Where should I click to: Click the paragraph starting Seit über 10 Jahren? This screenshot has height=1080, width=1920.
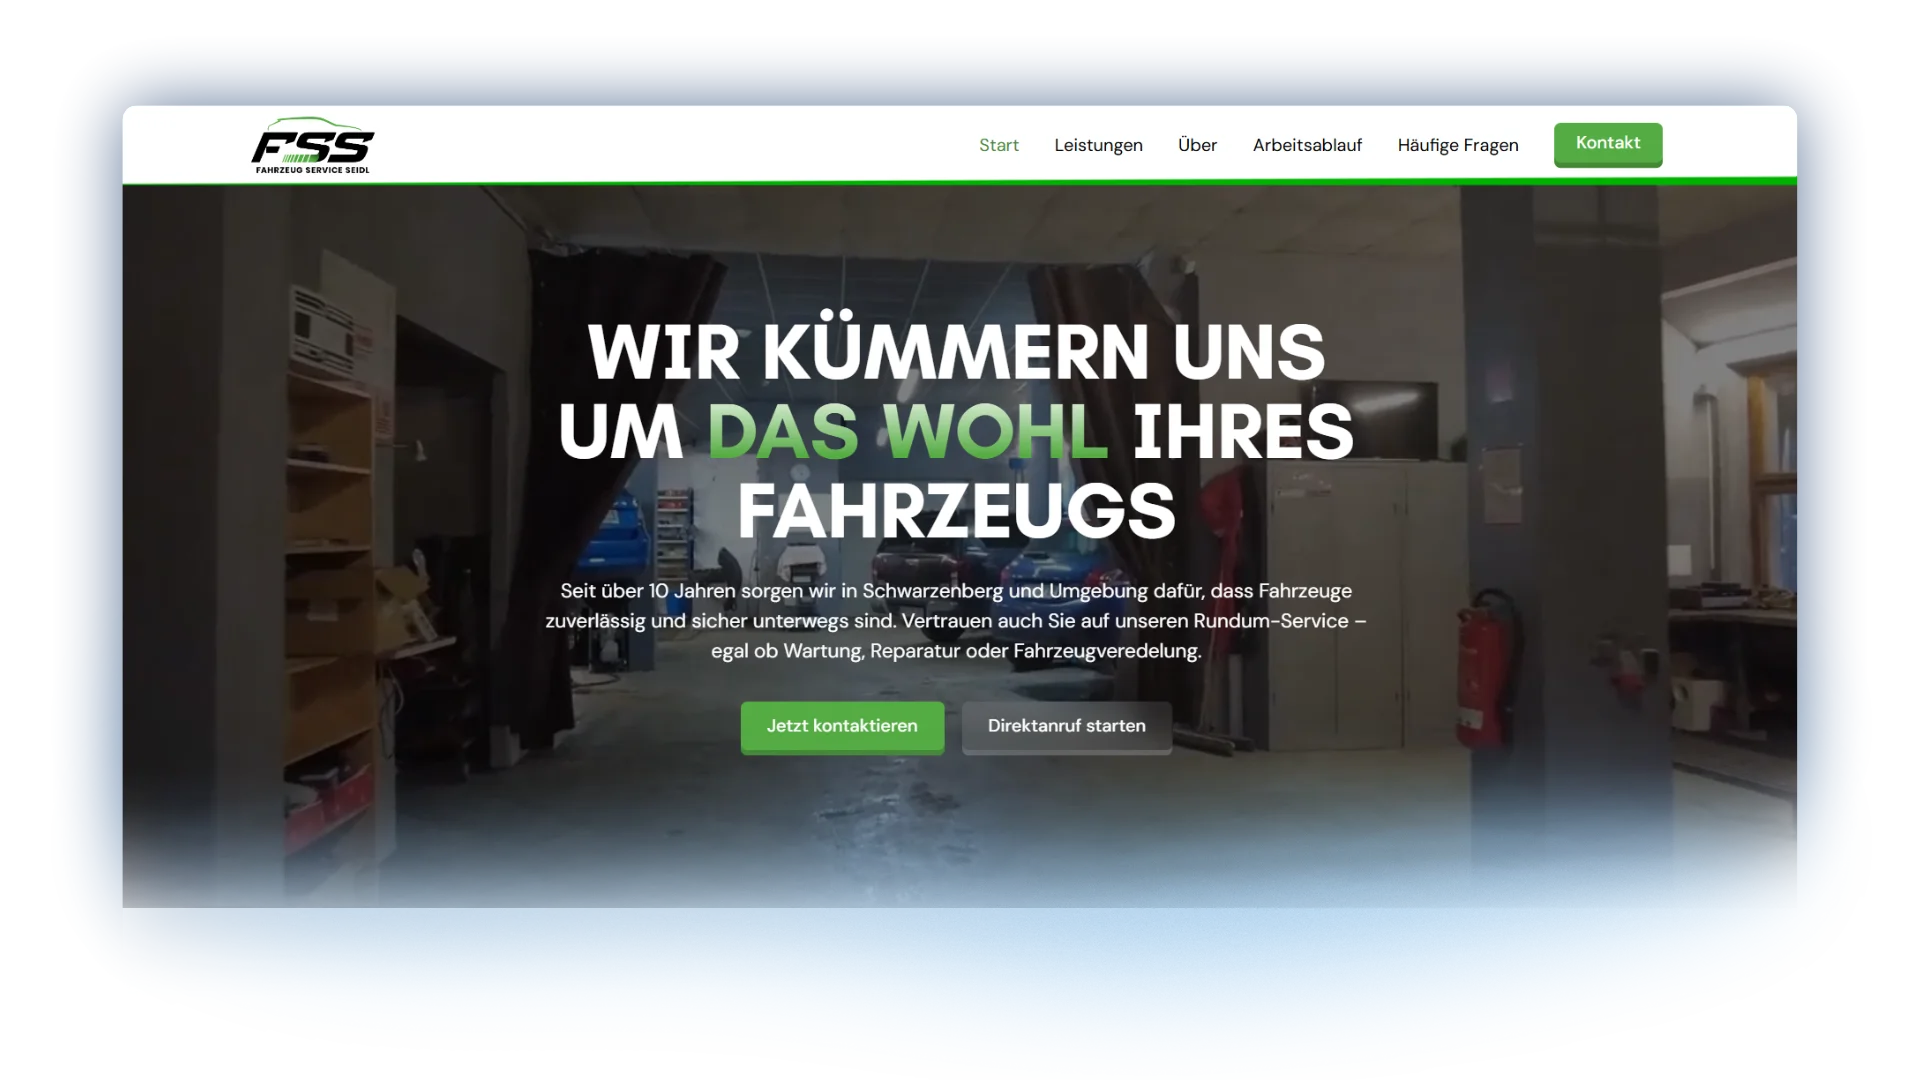[x=956, y=620]
